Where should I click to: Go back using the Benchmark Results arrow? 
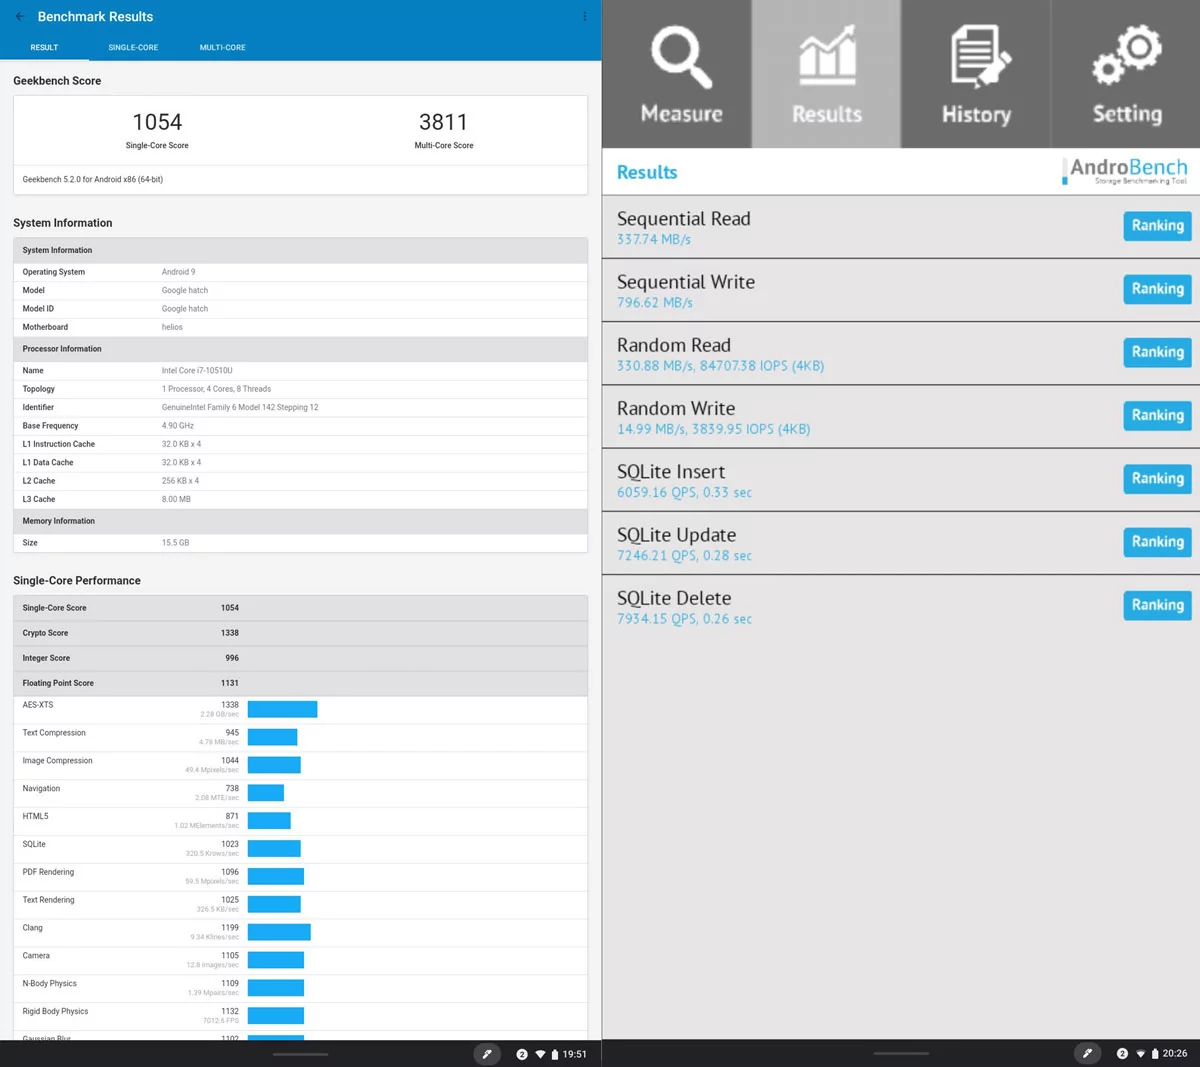pos(20,16)
